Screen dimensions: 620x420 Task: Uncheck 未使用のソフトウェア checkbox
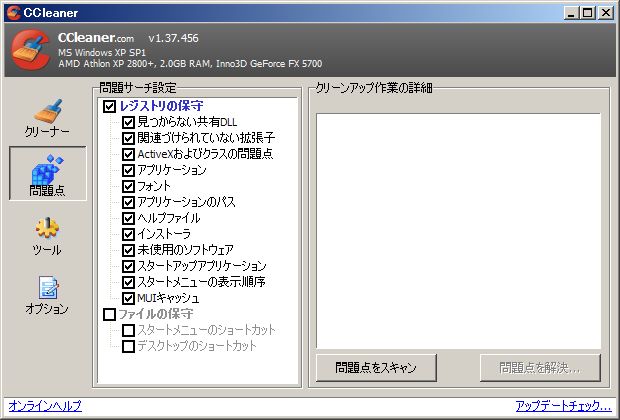point(128,250)
